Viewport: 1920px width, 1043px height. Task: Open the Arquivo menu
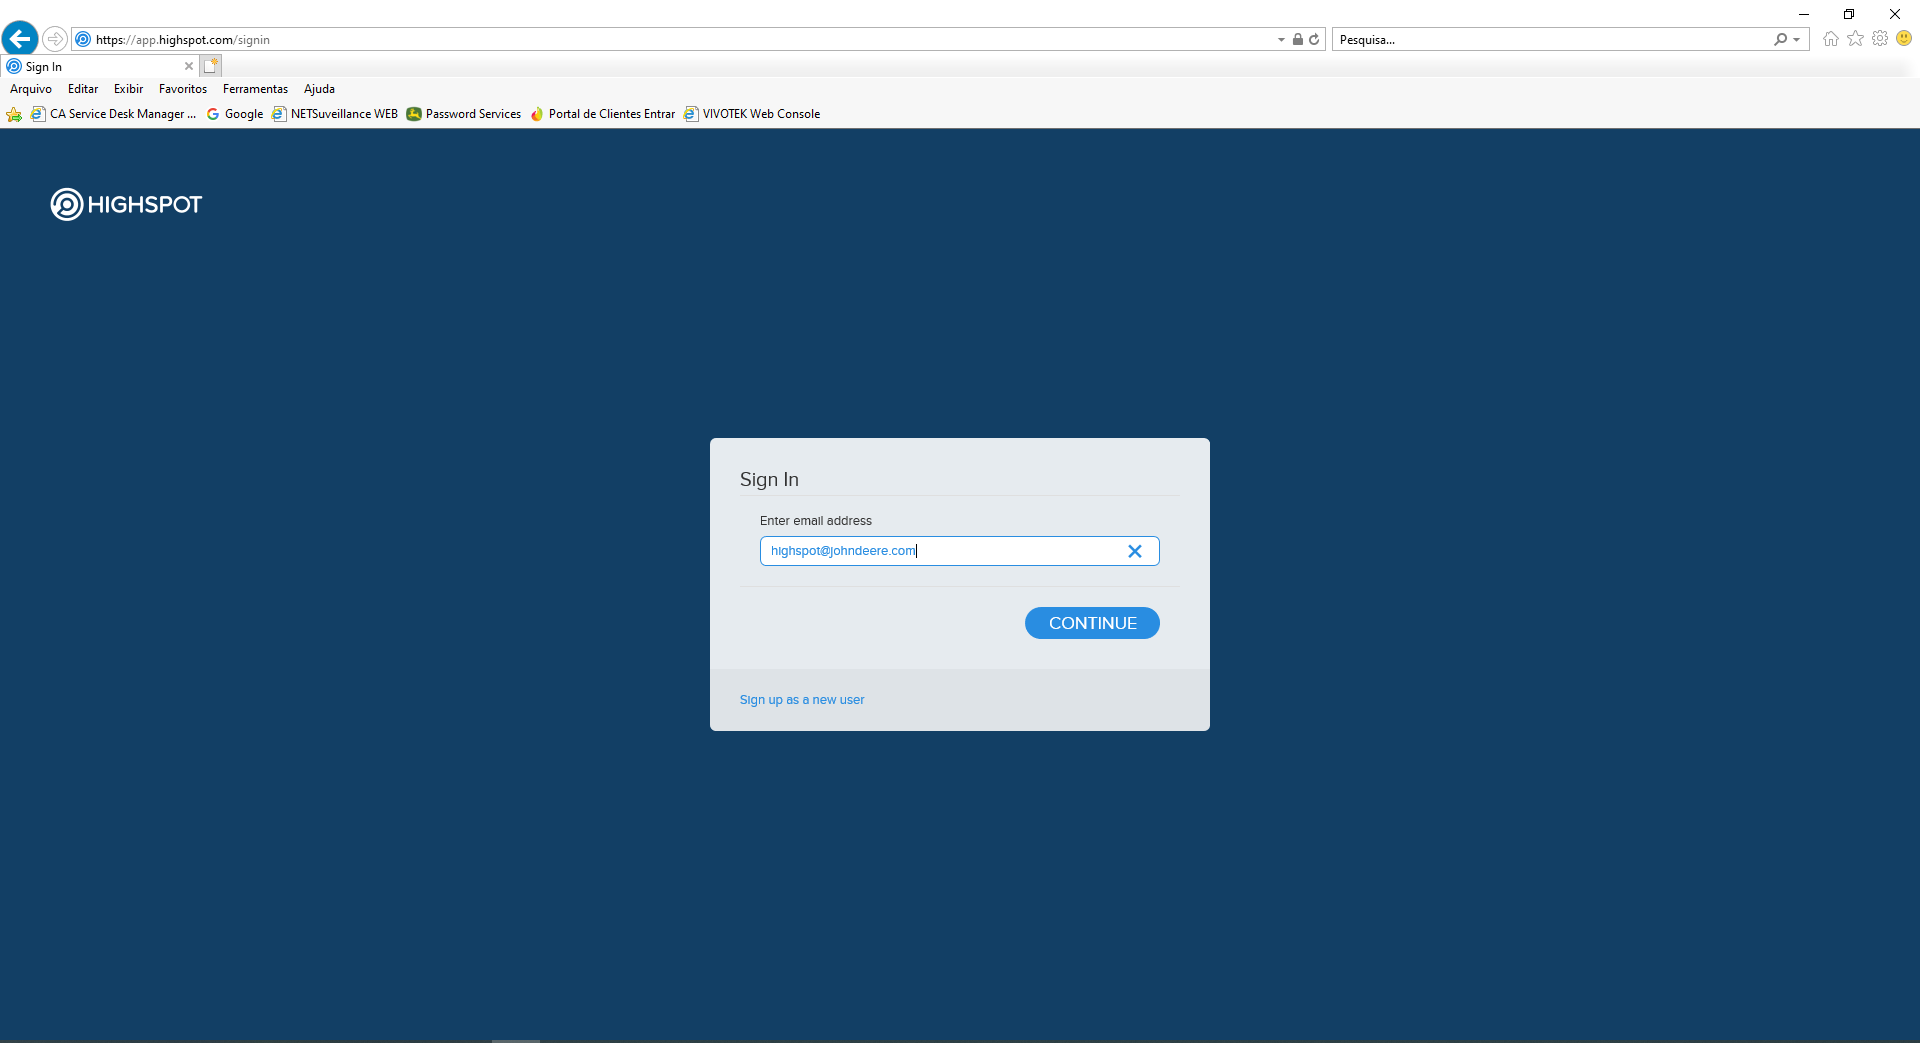[31, 89]
